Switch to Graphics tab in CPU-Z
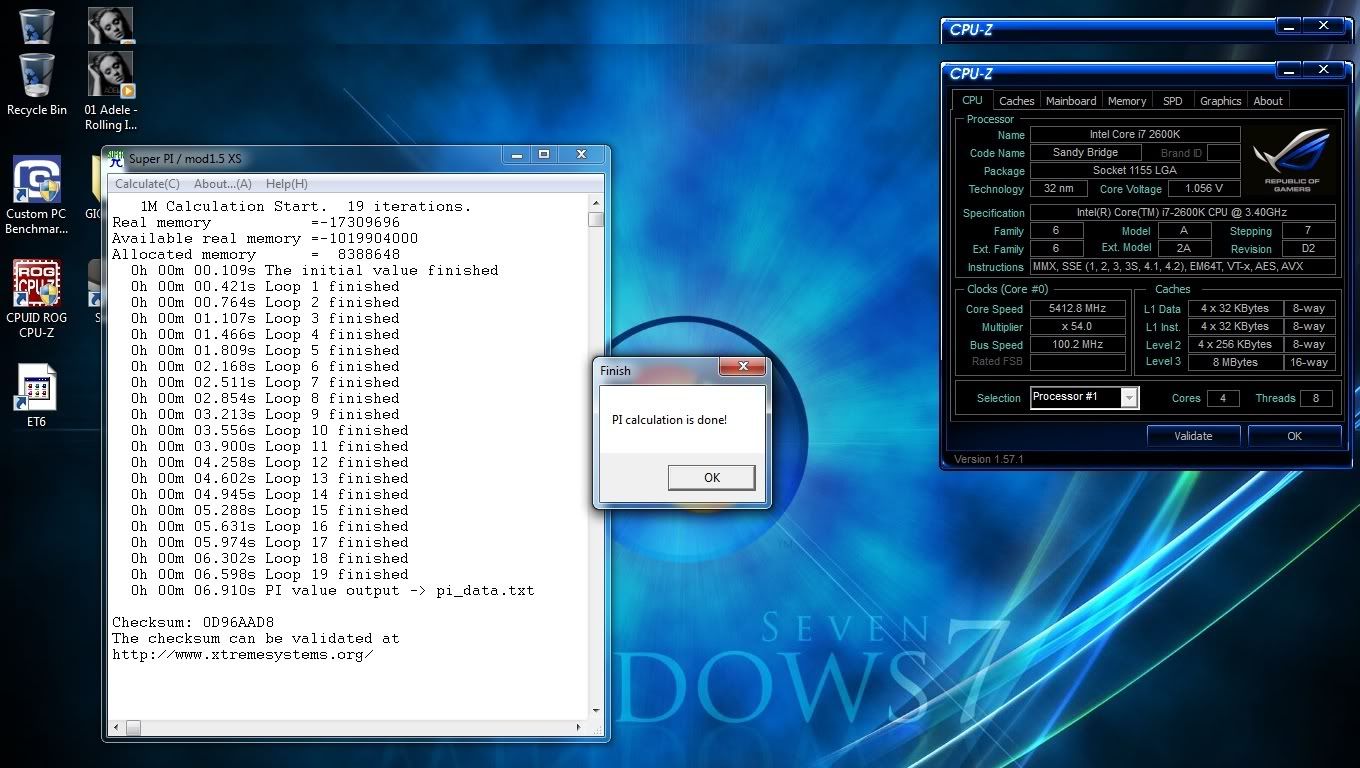This screenshot has width=1360, height=768. click(x=1221, y=101)
